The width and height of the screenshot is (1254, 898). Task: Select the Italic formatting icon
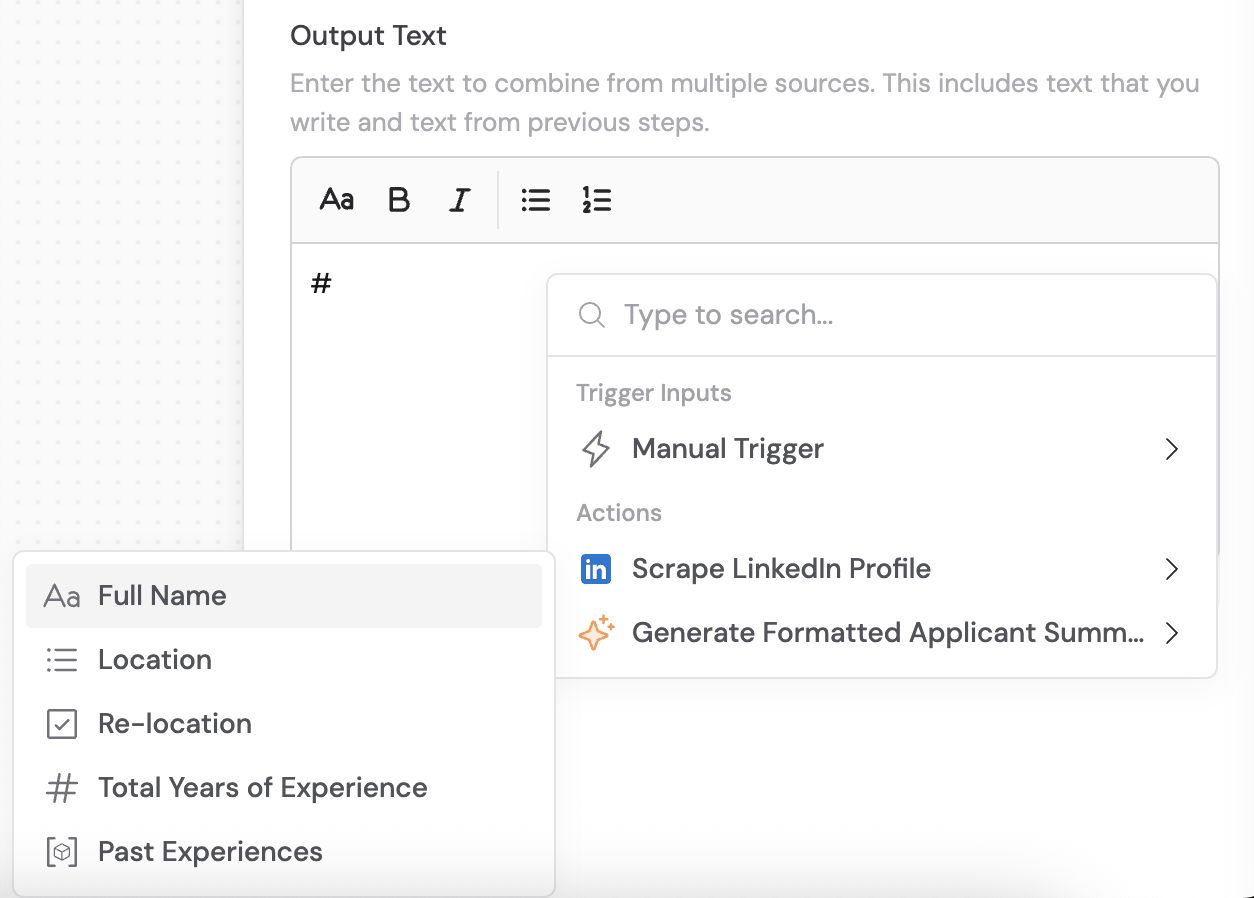tap(459, 199)
